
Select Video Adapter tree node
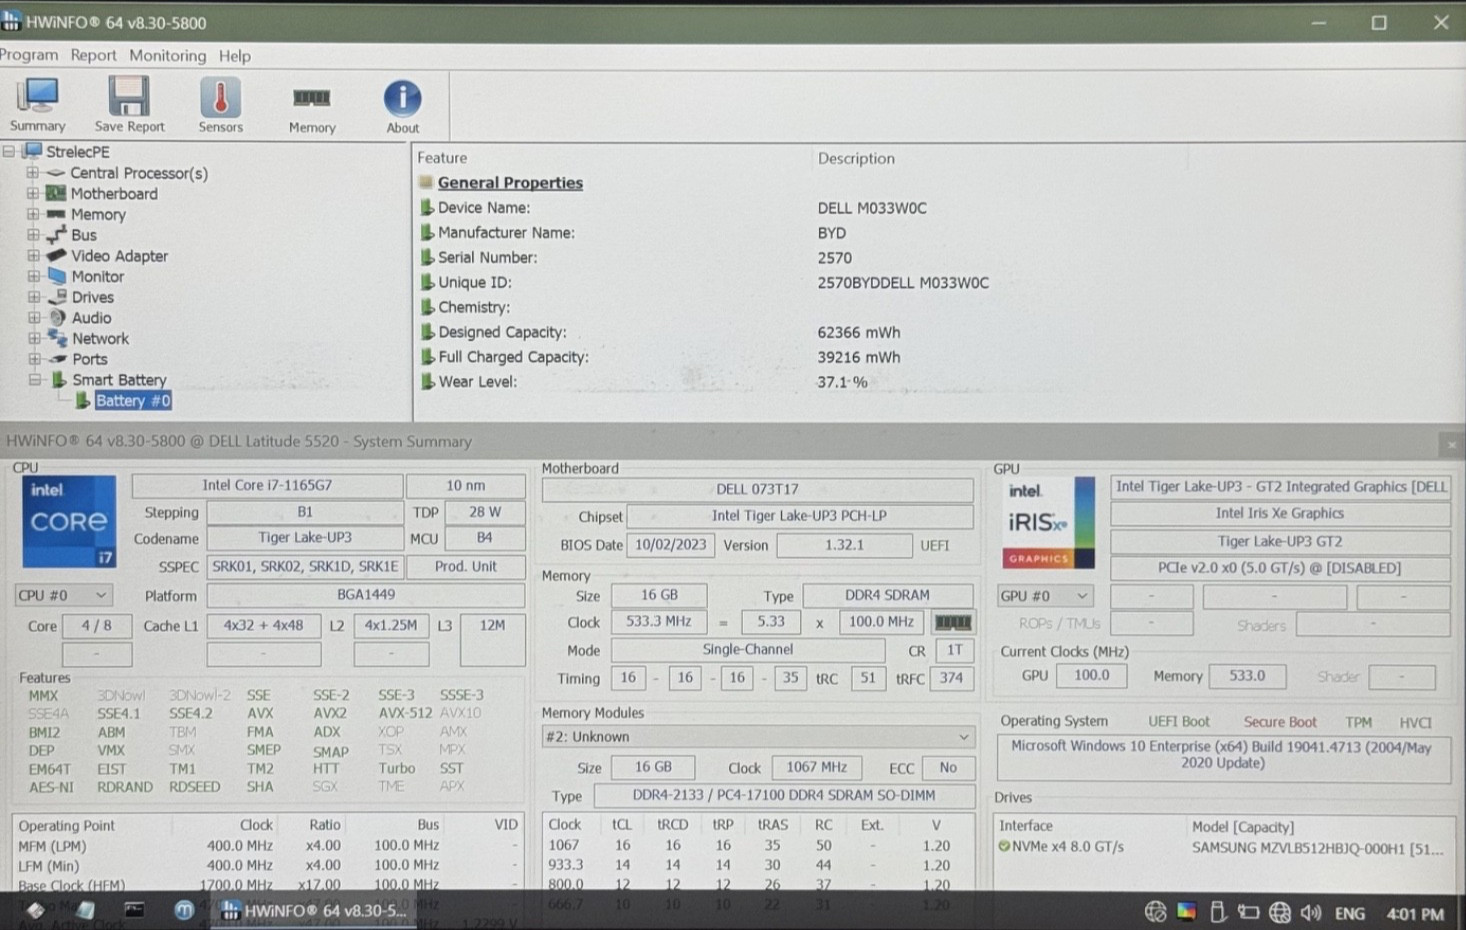119,256
